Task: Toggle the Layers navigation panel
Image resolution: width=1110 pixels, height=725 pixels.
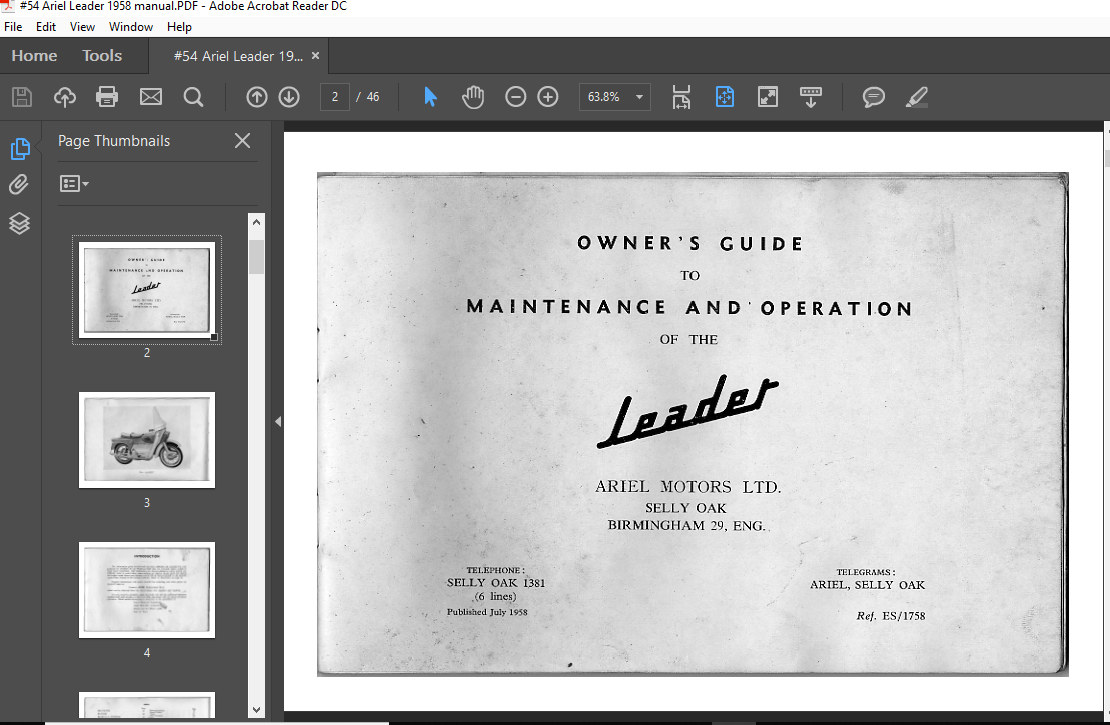Action: pyautogui.click(x=20, y=223)
